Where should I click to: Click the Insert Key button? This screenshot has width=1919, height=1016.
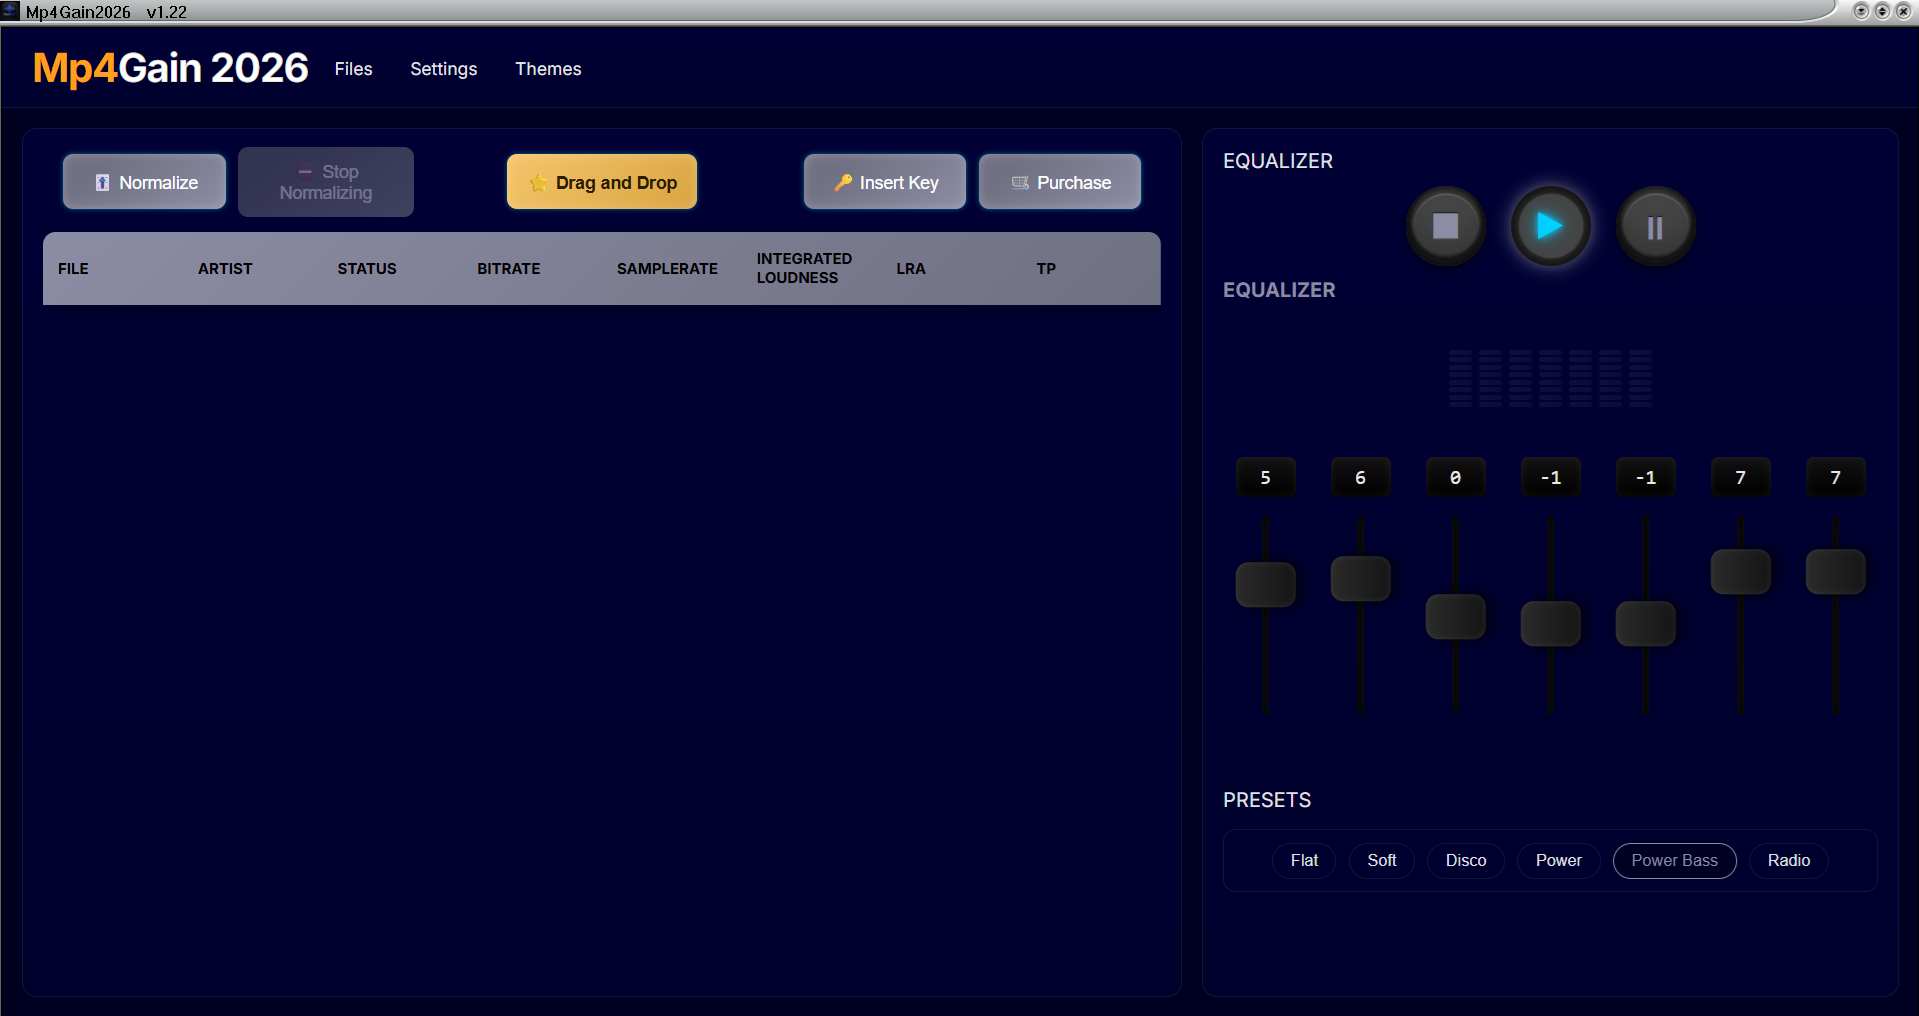885,182
